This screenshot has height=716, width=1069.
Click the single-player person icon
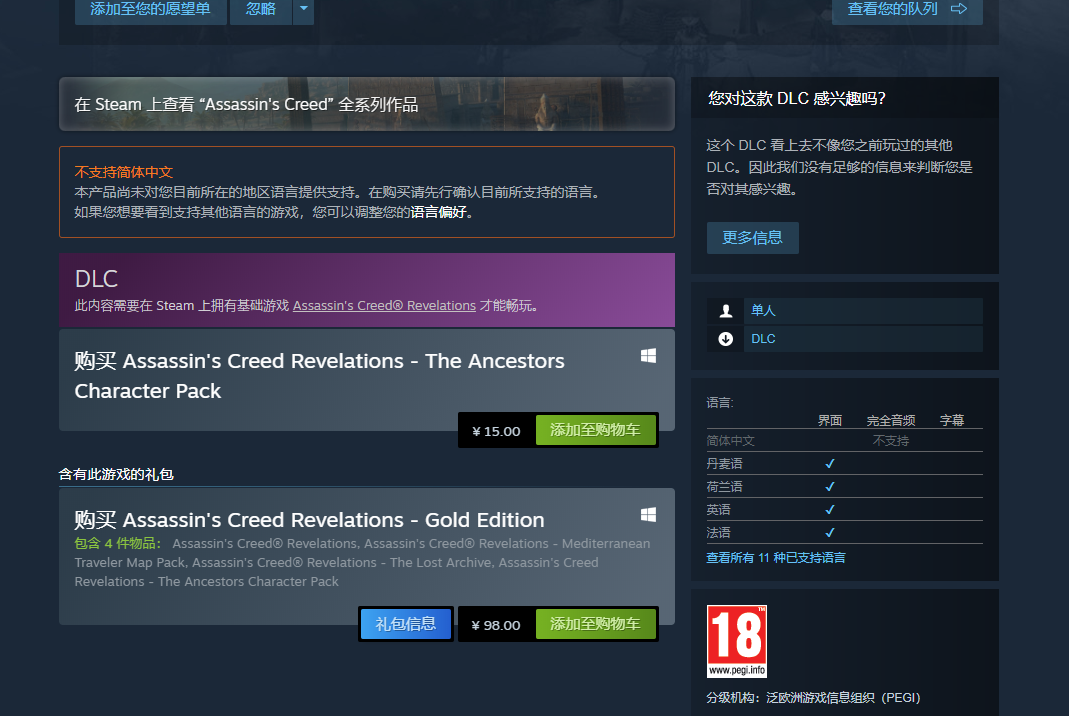pyautogui.click(x=725, y=311)
